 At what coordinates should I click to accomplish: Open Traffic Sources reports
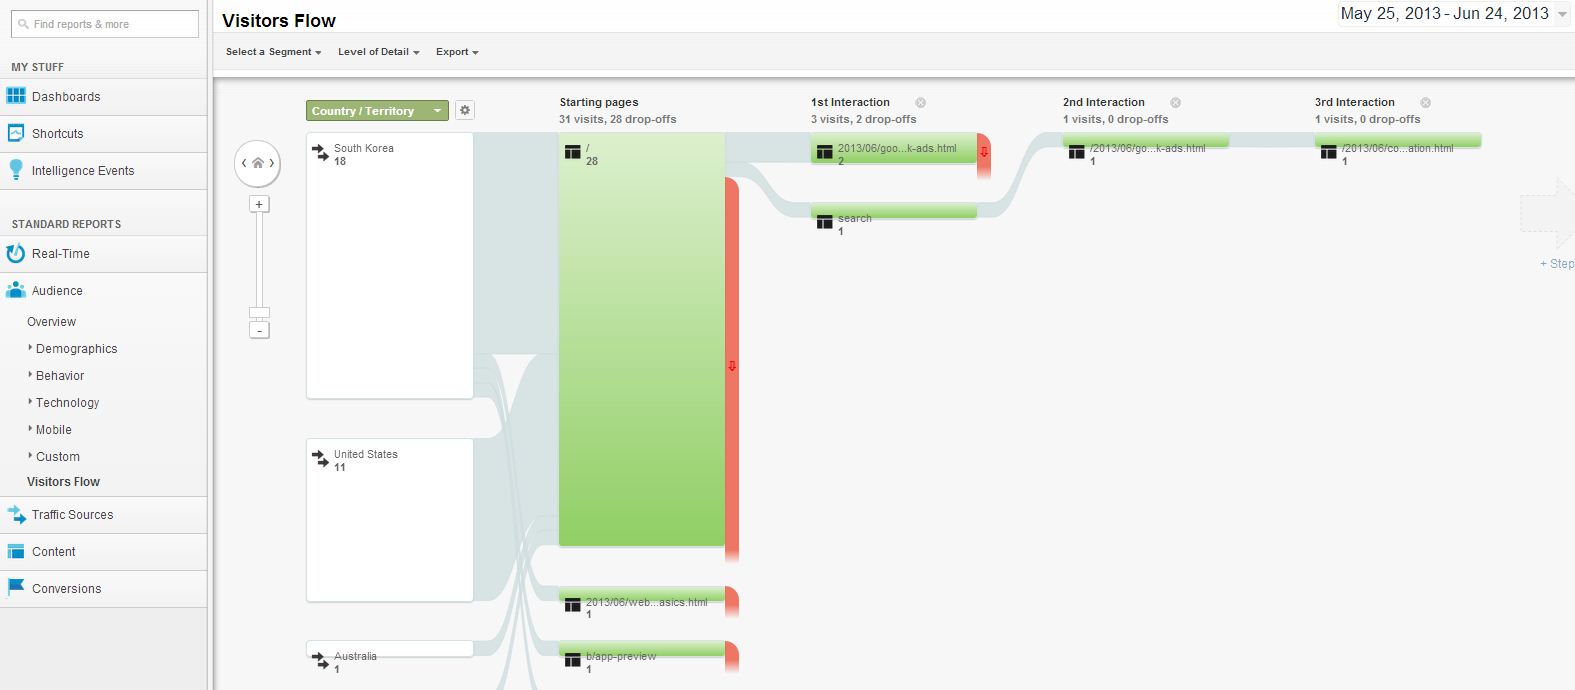point(71,514)
